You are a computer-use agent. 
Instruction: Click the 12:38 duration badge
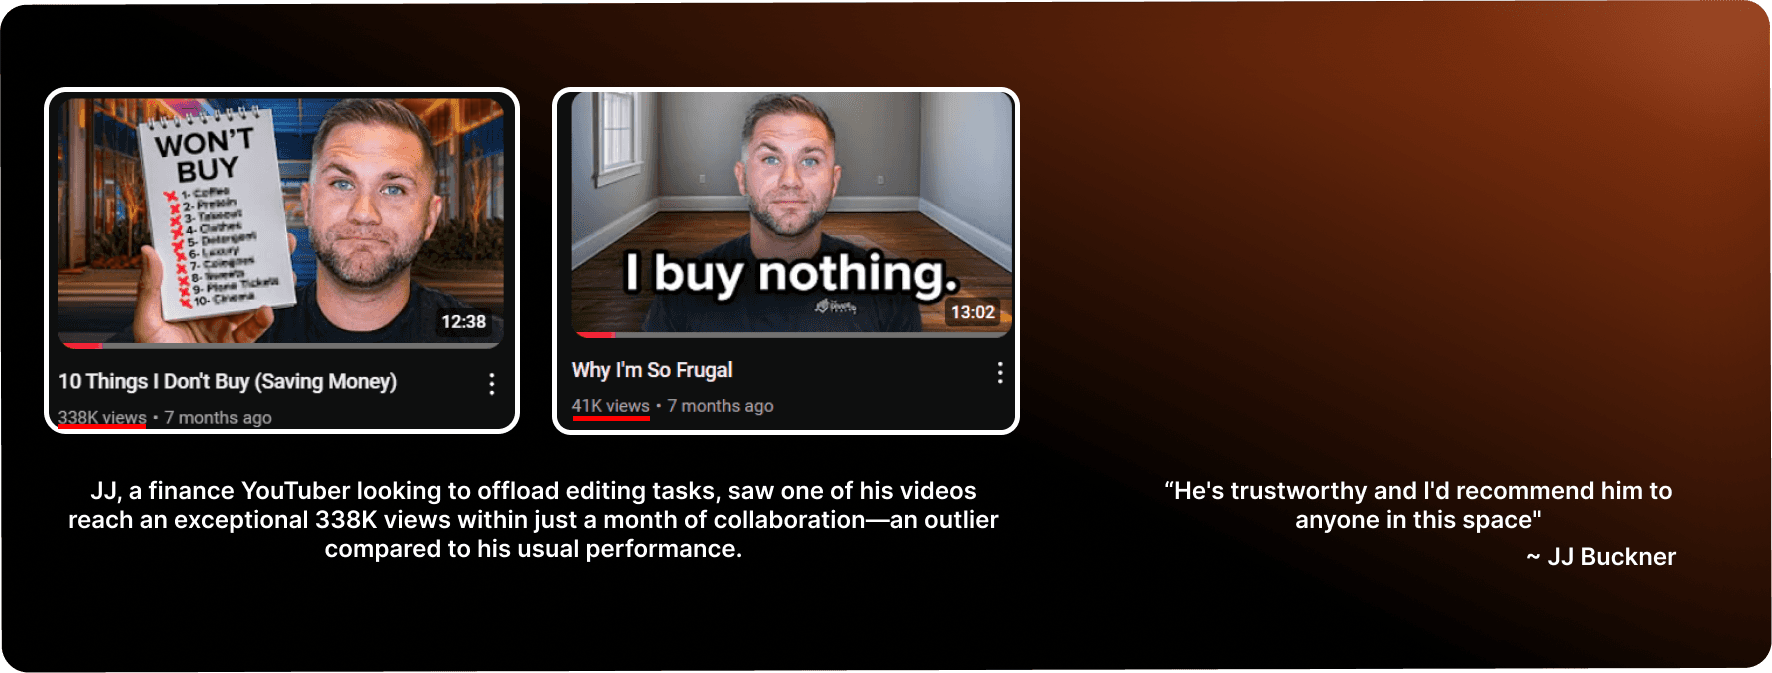coord(464,322)
